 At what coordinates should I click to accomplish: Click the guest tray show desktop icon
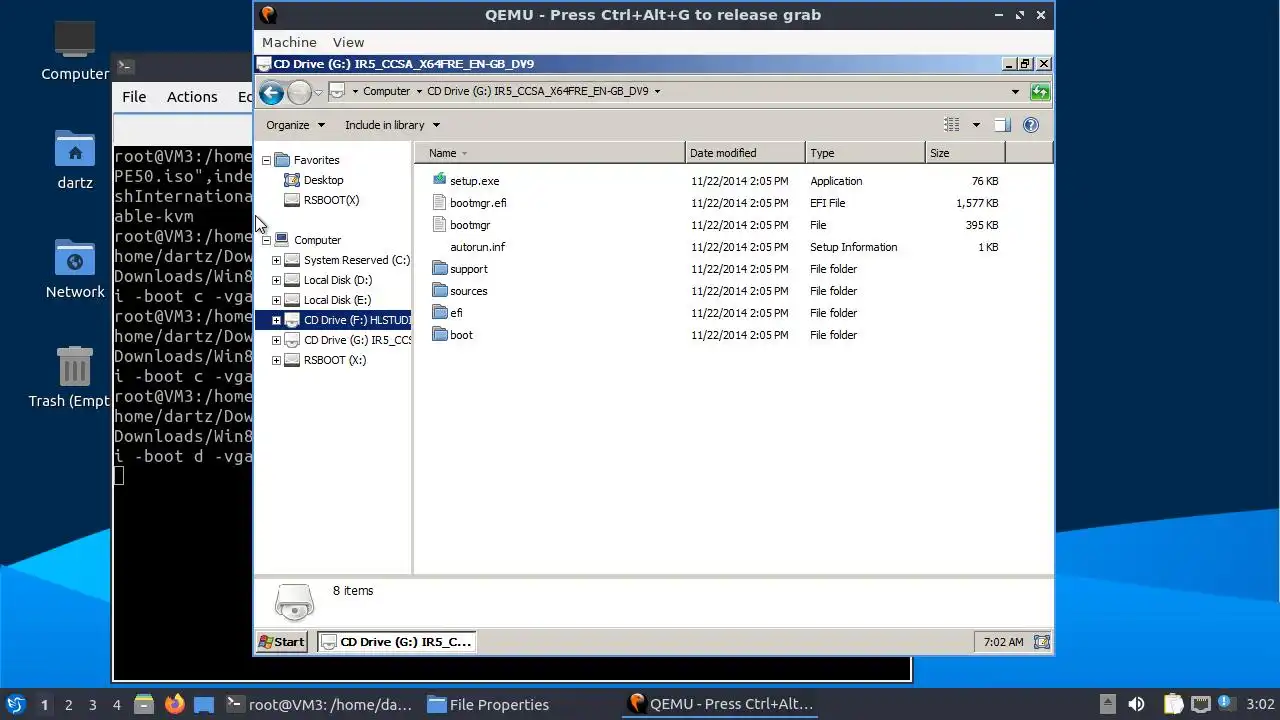click(x=1041, y=642)
